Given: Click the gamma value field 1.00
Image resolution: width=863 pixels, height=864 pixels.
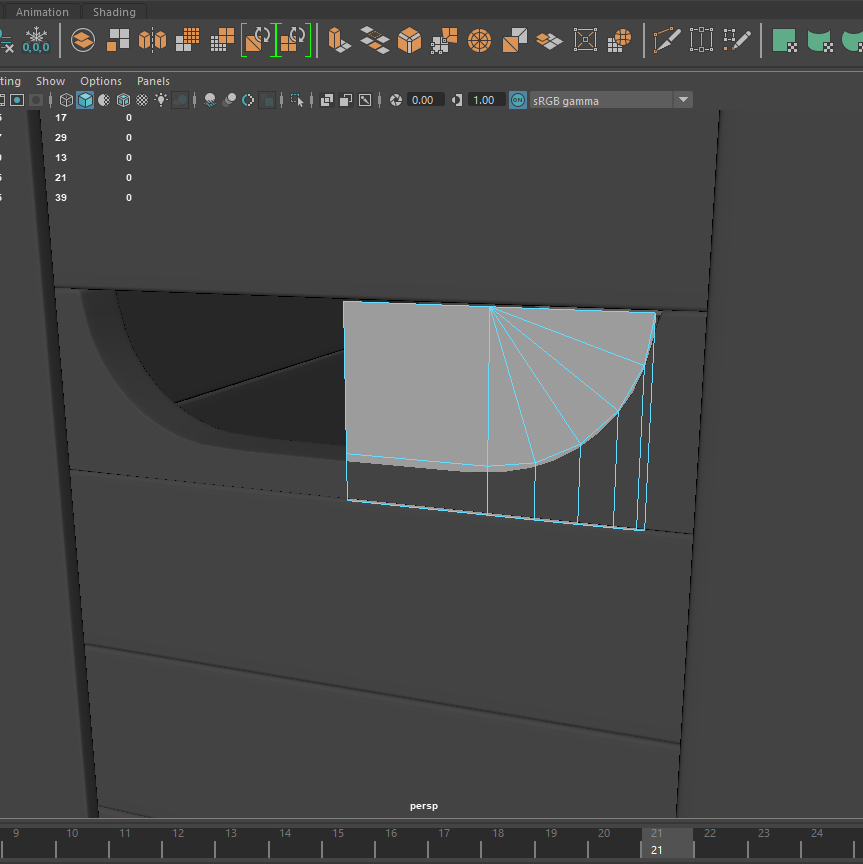Looking at the screenshot, I should (x=486, y=100).
